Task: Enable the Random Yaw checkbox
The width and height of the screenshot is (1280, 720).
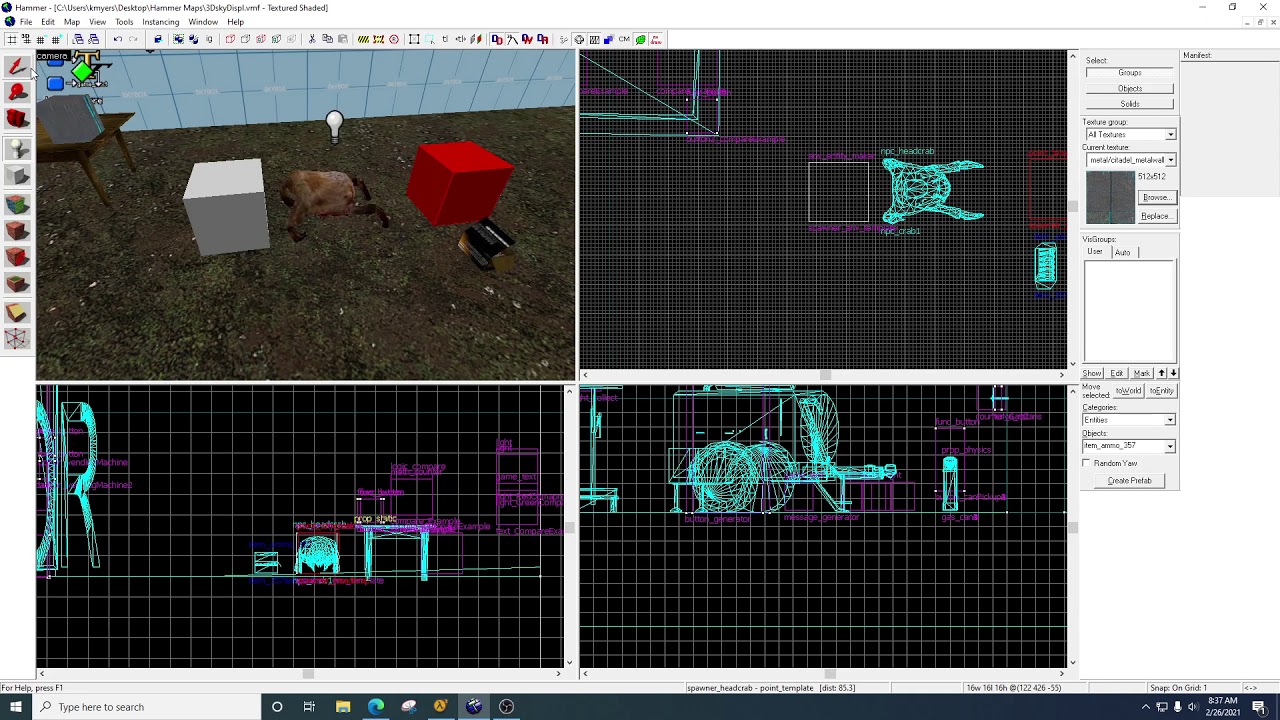Action: point(1087,463)
